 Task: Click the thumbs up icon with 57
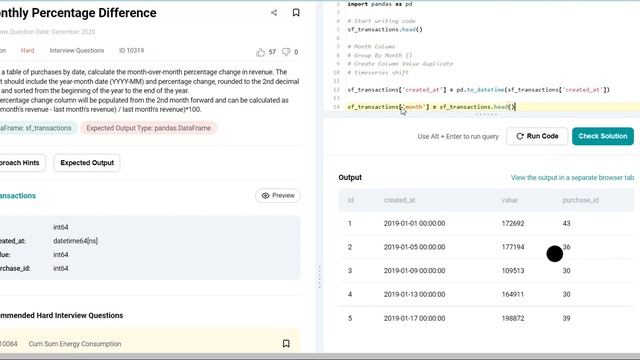[x=260, y=52]
